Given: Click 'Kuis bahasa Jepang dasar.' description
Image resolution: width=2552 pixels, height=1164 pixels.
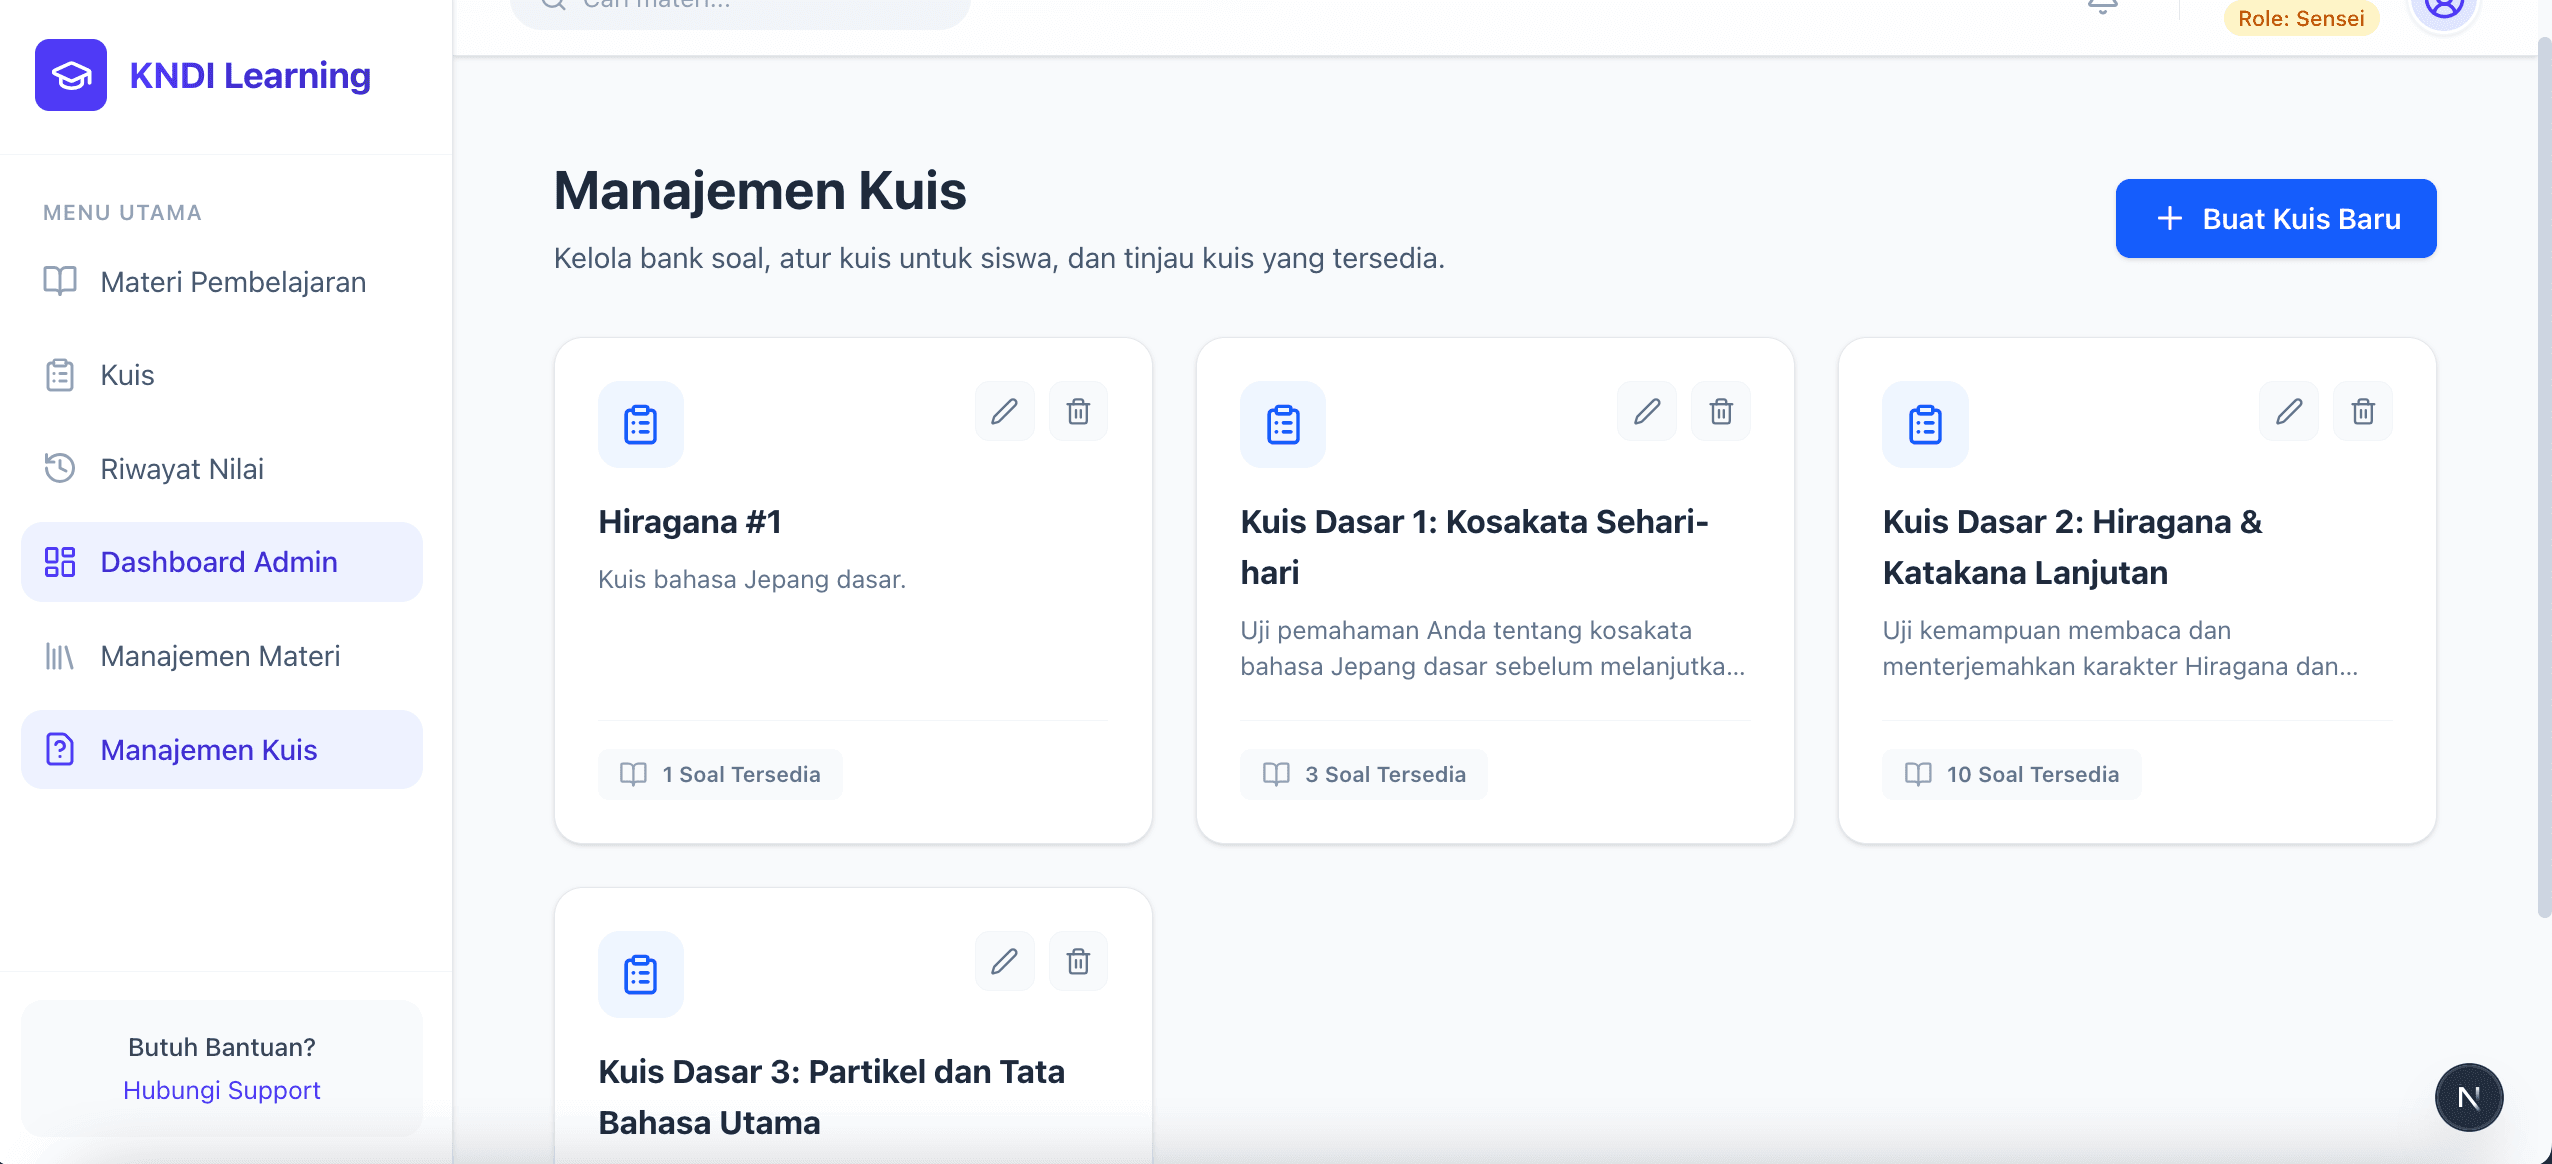Looking at the screenshot, I should [x=752, y=579].
